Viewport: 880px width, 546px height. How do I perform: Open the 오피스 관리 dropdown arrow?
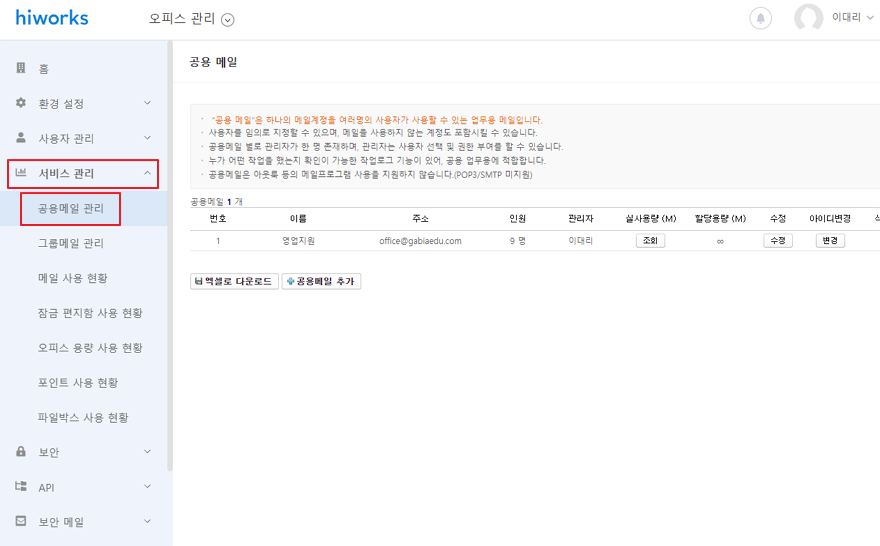pyautogui.click(x=227, y=19)
